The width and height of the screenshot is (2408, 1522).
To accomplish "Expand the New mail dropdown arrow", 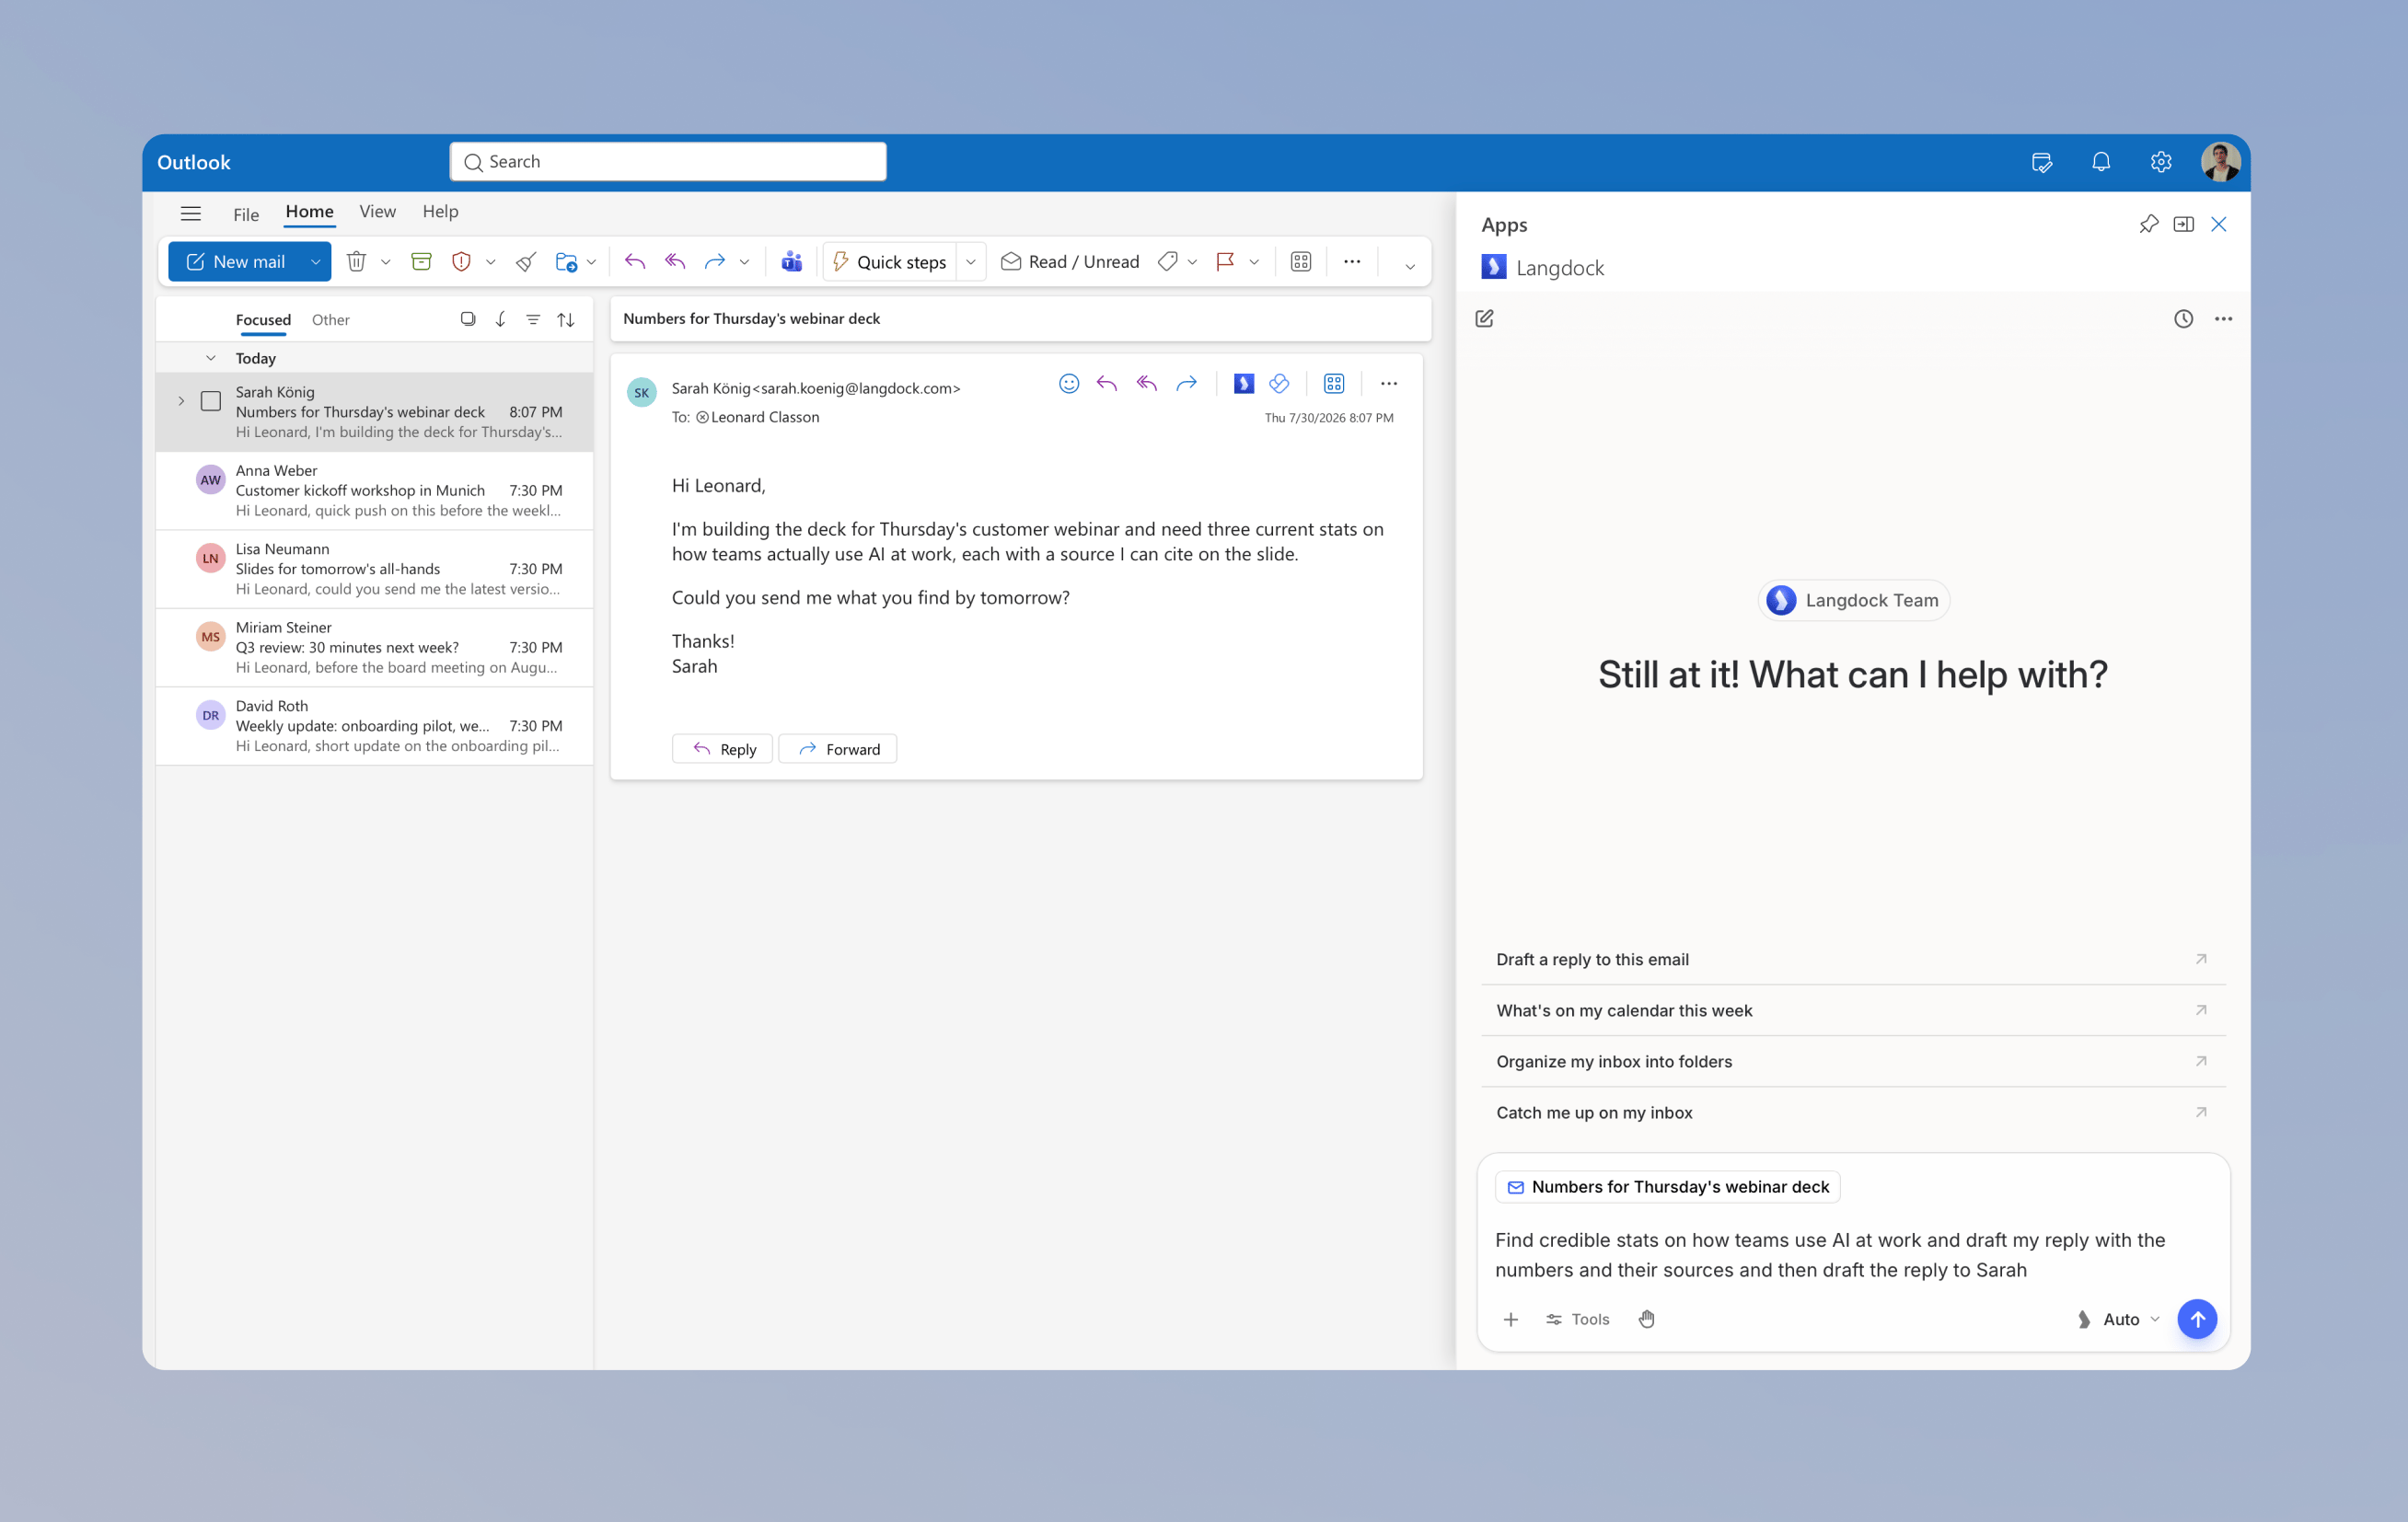I will 316,262.
